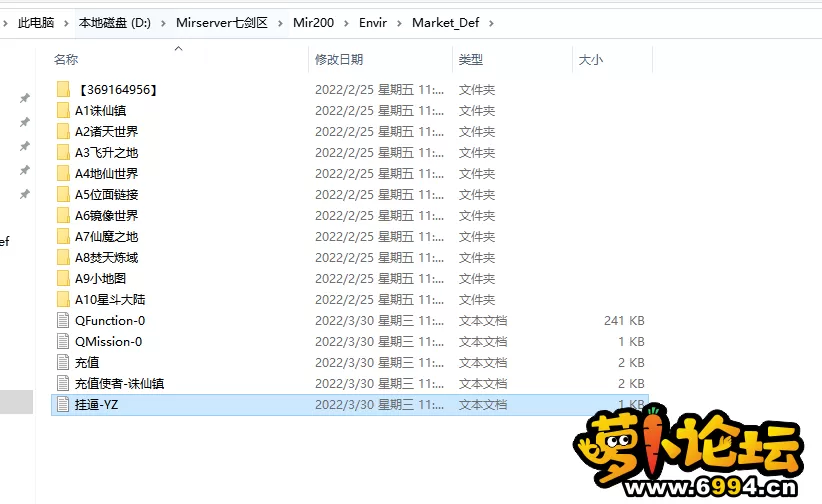Viewport: 822px width, 504px height.
Task: Expand breadcrumb arrow after 本地磁盘 (D:)
Action: (164, 23)
